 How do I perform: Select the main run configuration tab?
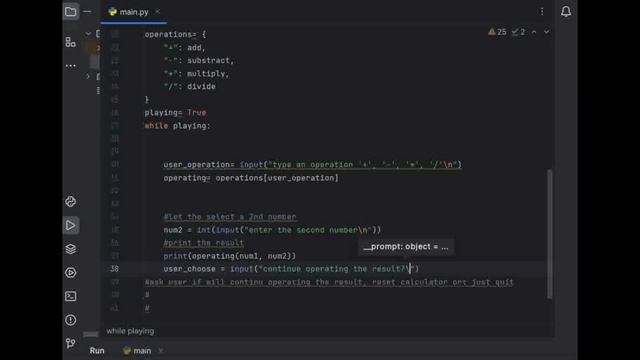(137, 351)
